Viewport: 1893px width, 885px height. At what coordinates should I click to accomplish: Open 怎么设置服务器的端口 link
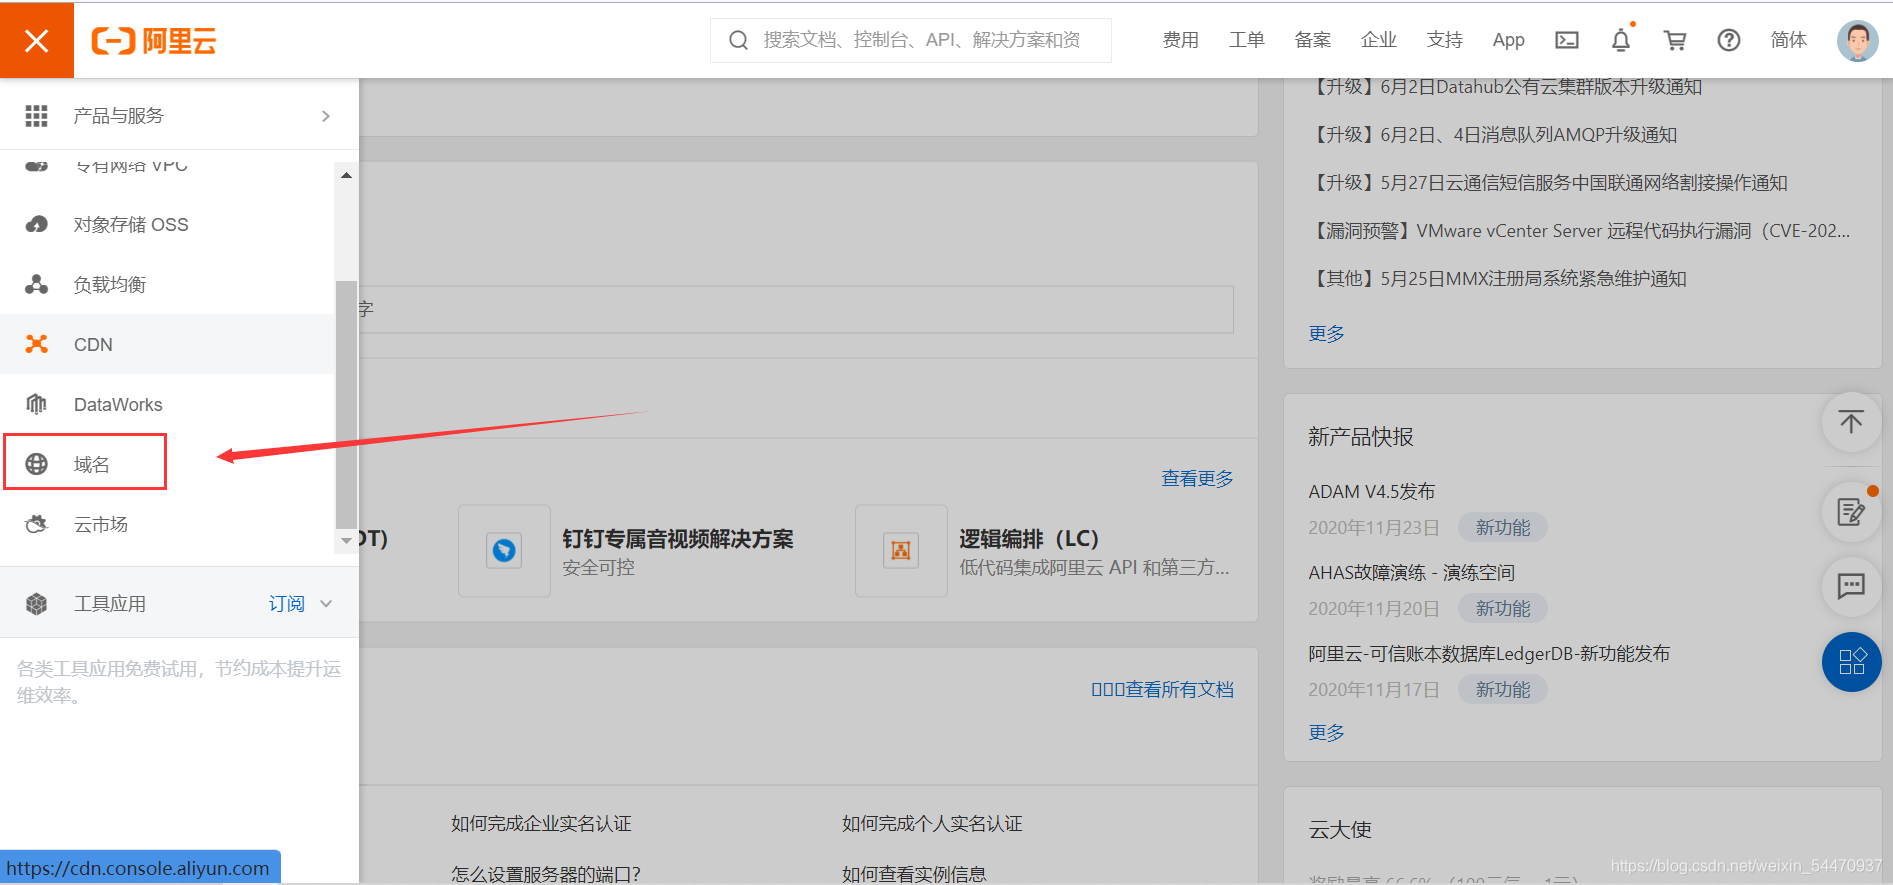545,874
